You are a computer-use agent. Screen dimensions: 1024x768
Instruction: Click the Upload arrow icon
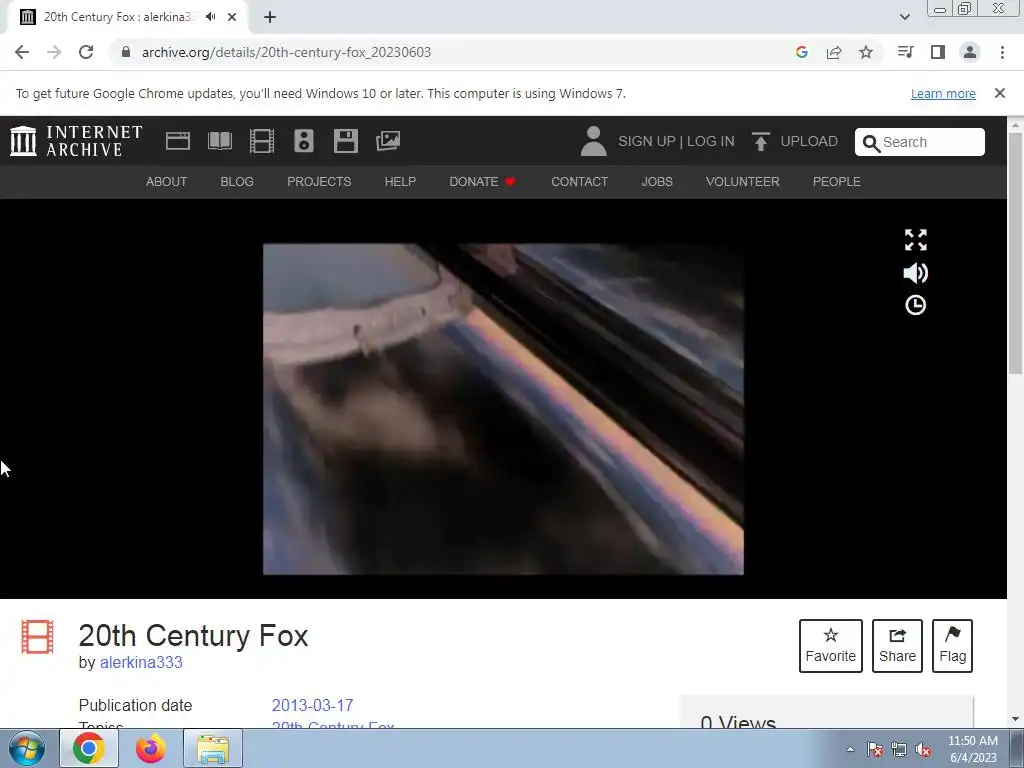coord(760,141)
